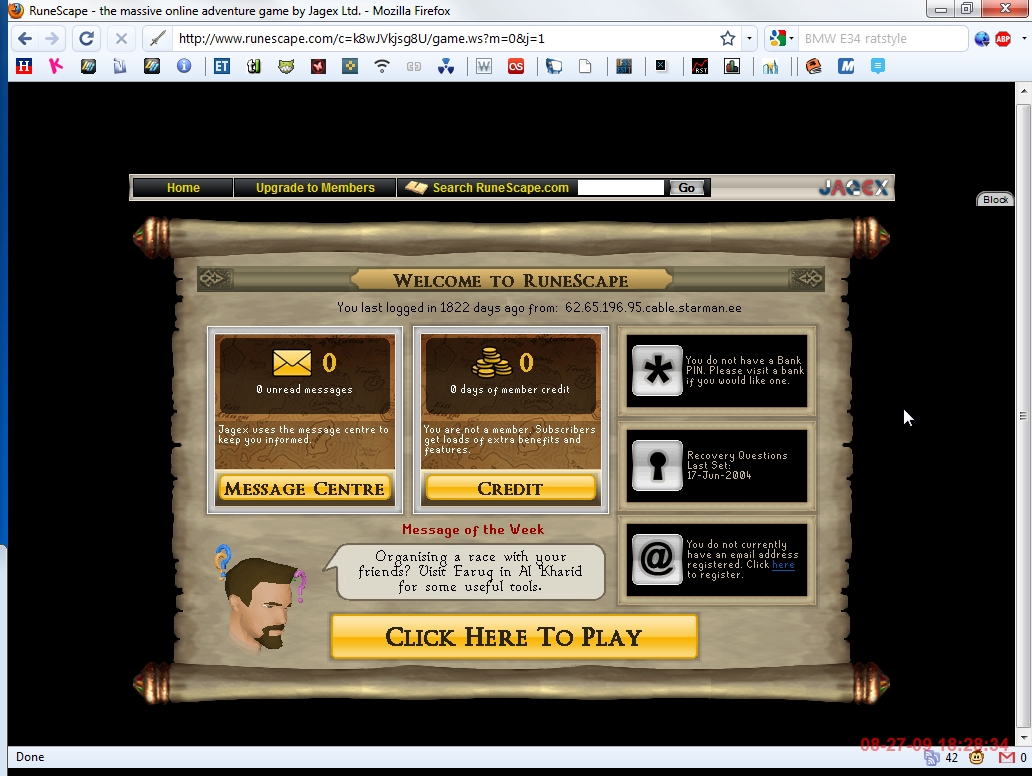Open the bar chart bookmark icon
1032x776 pixels.
732,66
